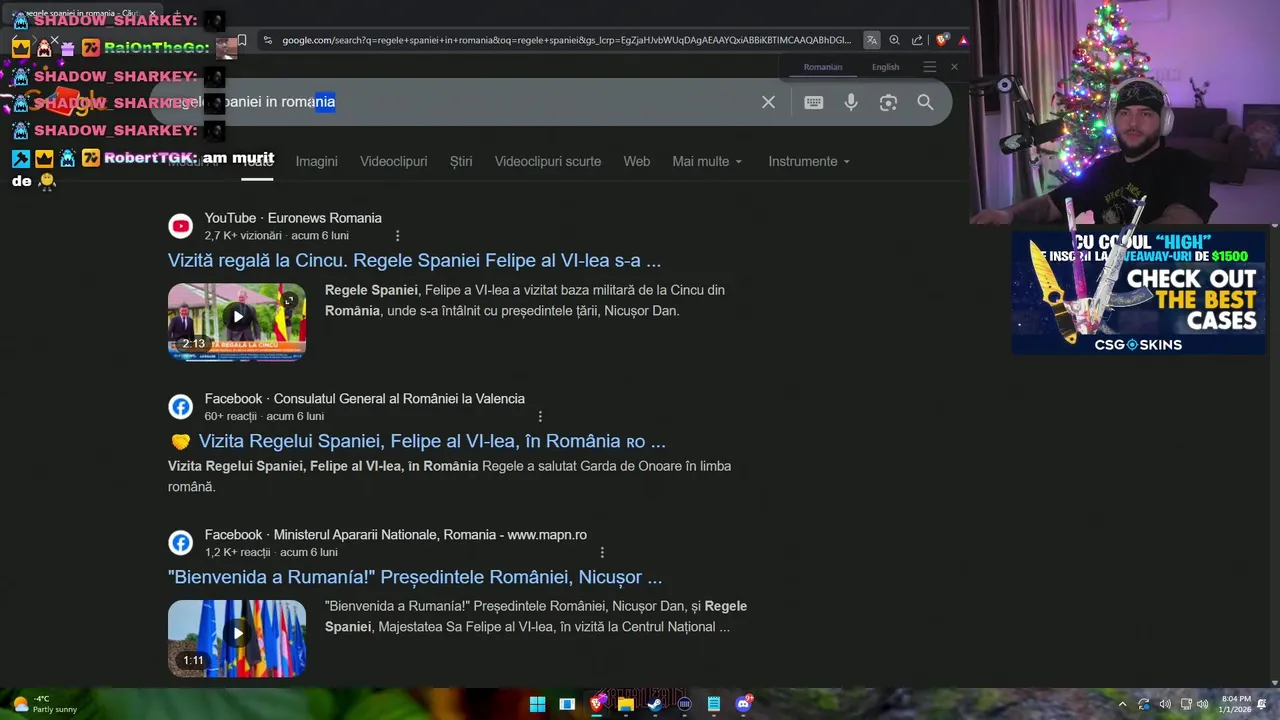
Task: Play the 1:11 flags video thumbnail
Action: click(237, 638)
